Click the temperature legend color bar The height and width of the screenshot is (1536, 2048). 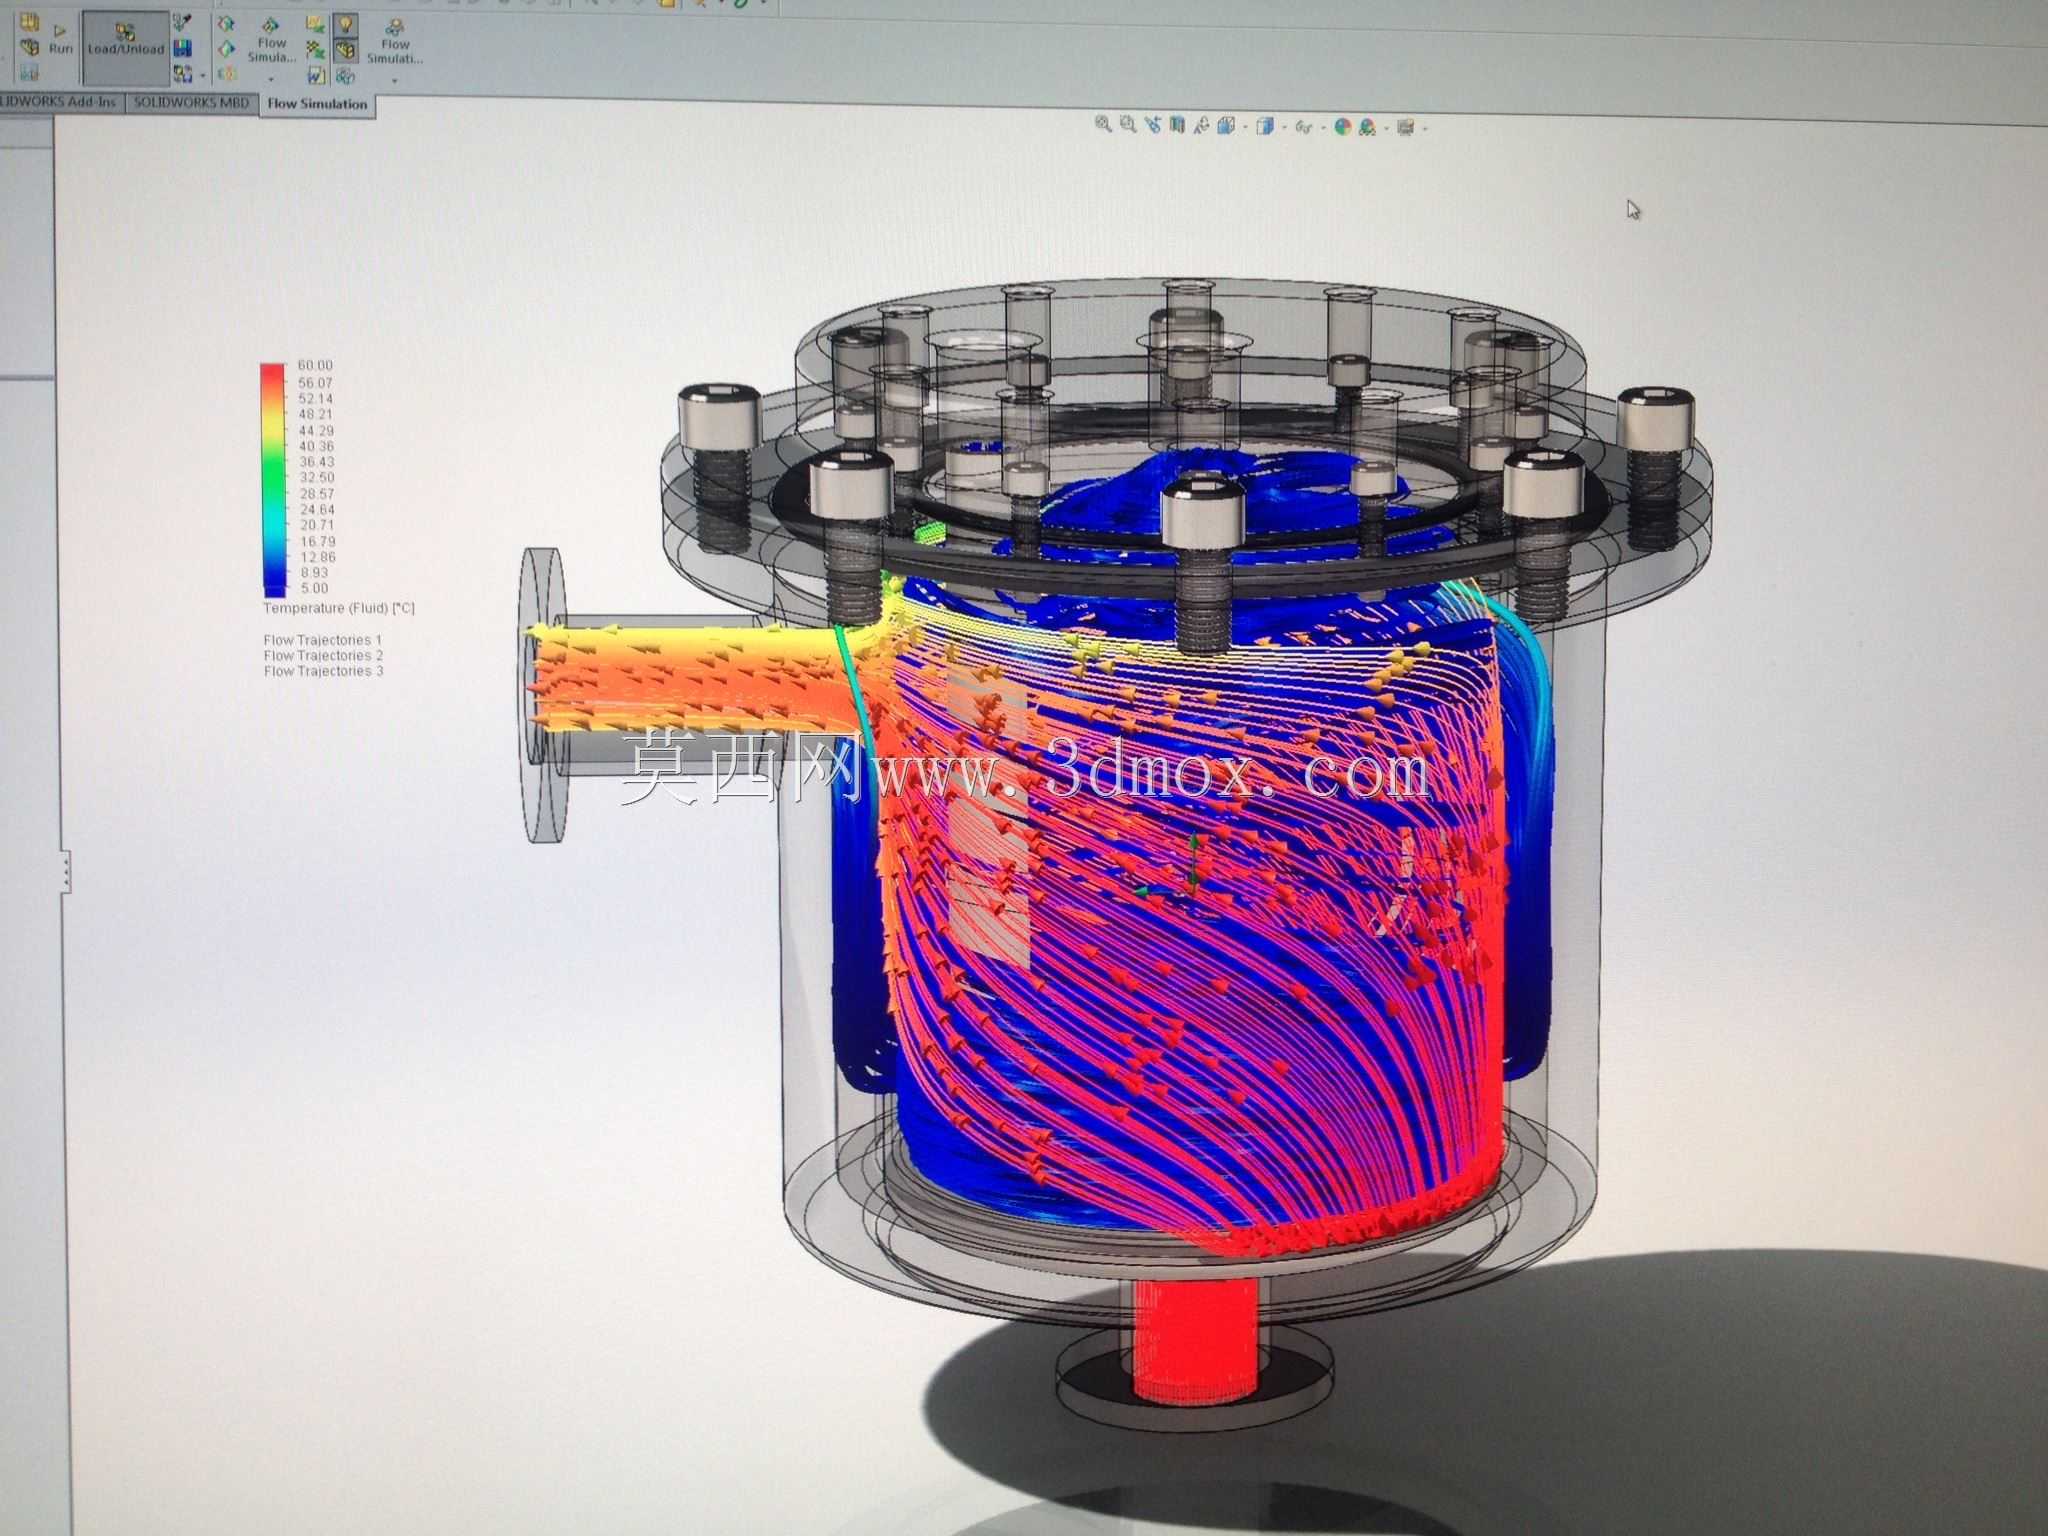(272, 480)
